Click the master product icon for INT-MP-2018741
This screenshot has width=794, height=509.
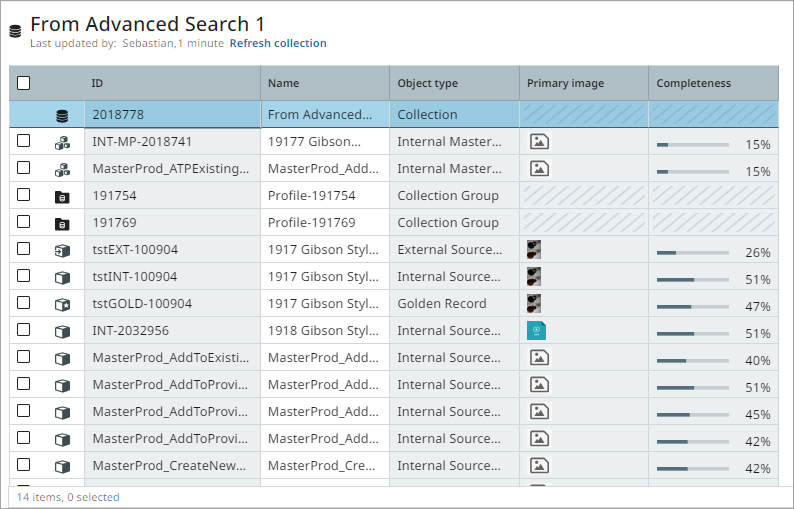click(x=62, y=142)
